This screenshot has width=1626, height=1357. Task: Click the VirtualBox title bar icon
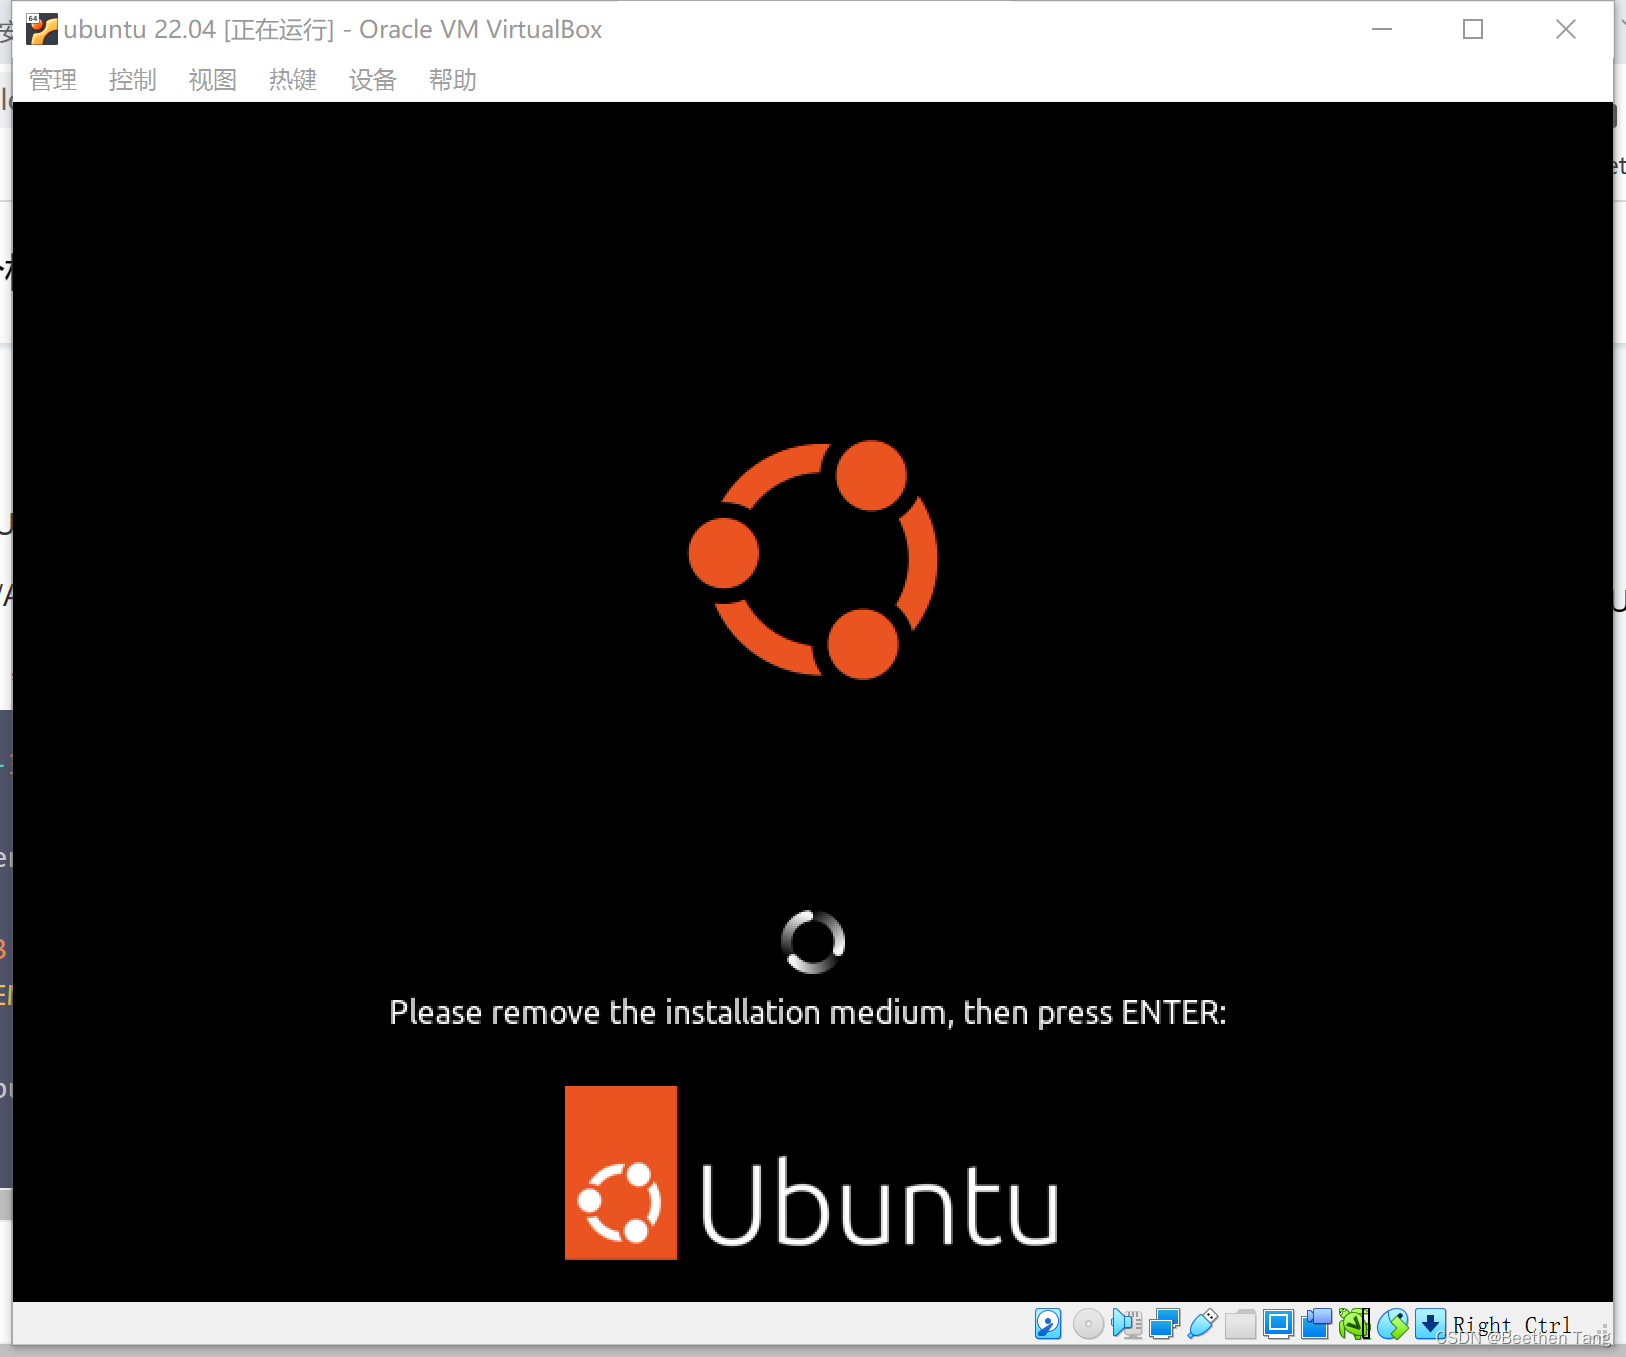[41, 29]
